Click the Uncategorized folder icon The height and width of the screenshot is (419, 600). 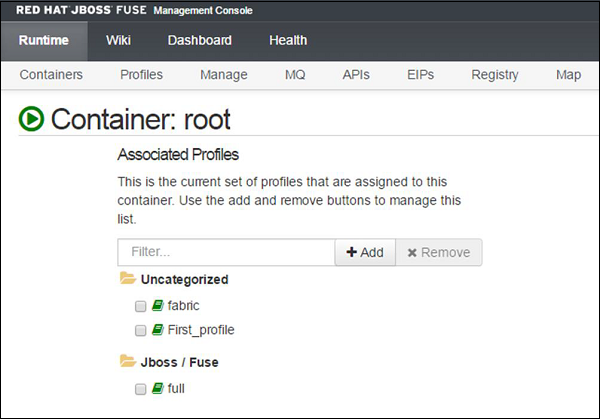(127, 279)
